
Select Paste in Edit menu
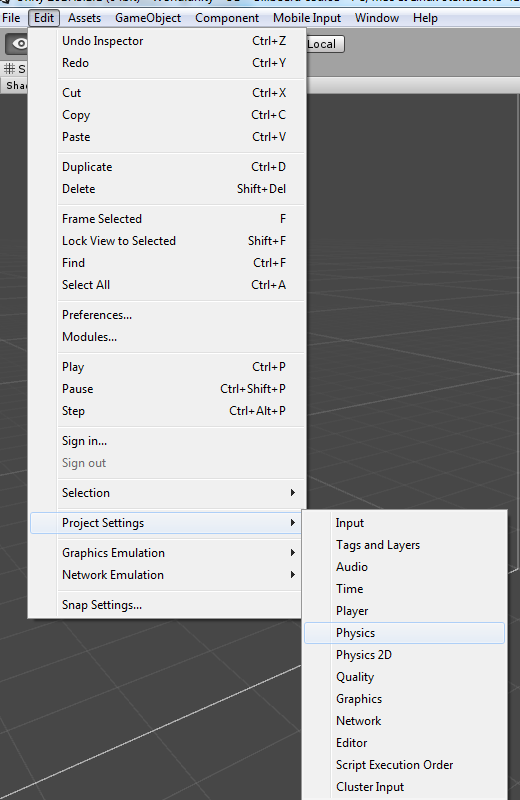[x=168, y=137]
